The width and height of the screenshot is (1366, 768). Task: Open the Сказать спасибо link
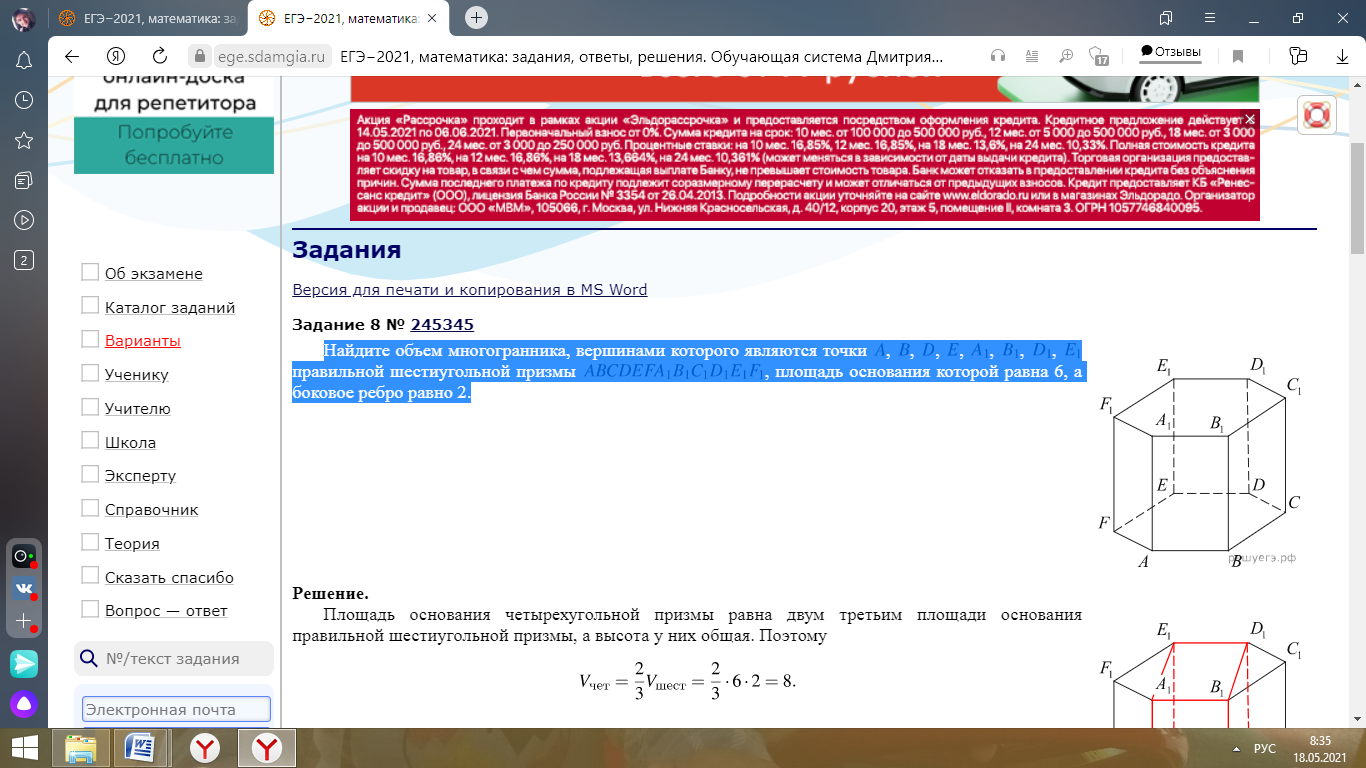pos(169,578)
